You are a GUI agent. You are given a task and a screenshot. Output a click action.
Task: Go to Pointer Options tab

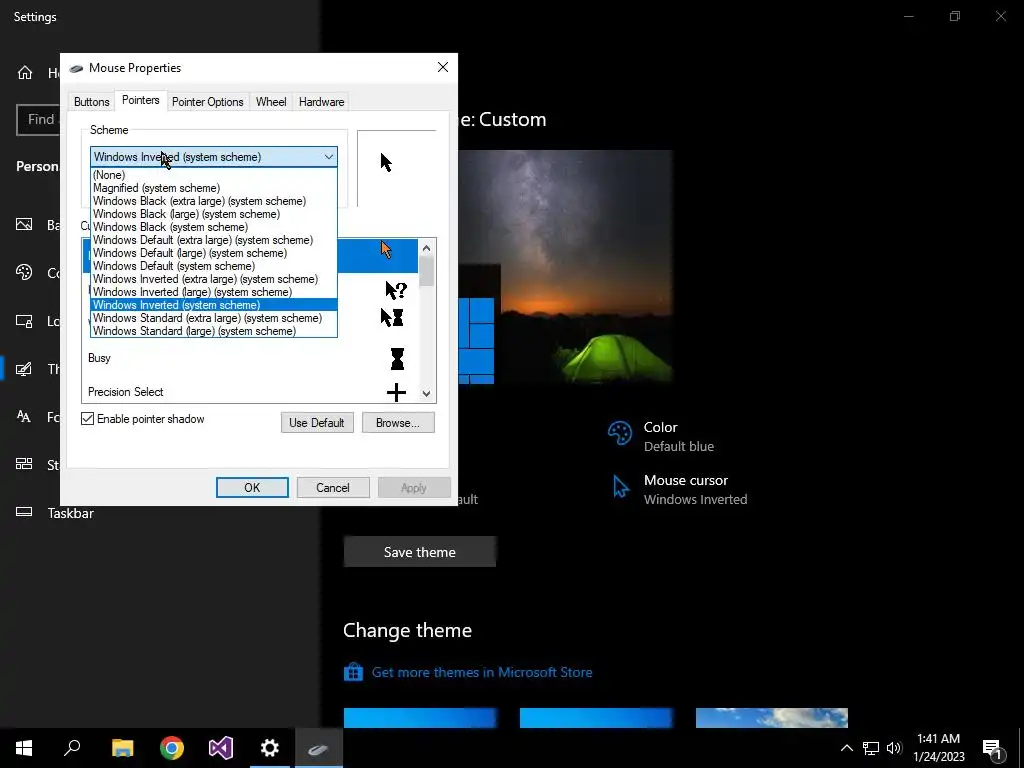[x=208, y=102]
